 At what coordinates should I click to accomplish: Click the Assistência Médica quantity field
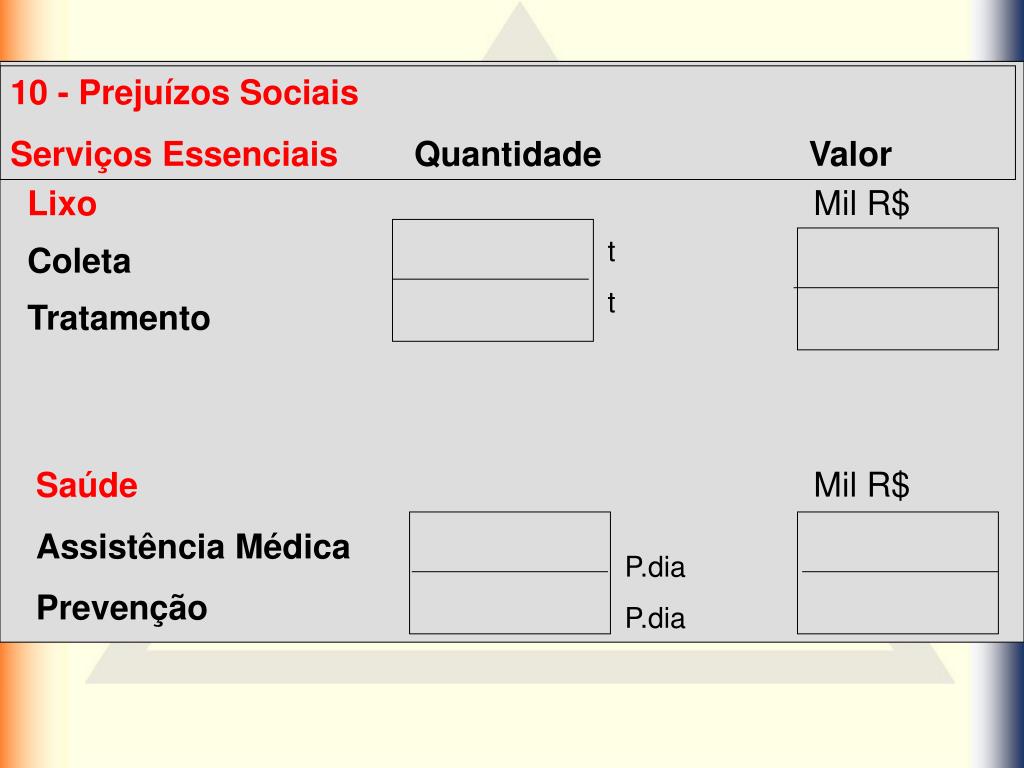pos(509,542)
